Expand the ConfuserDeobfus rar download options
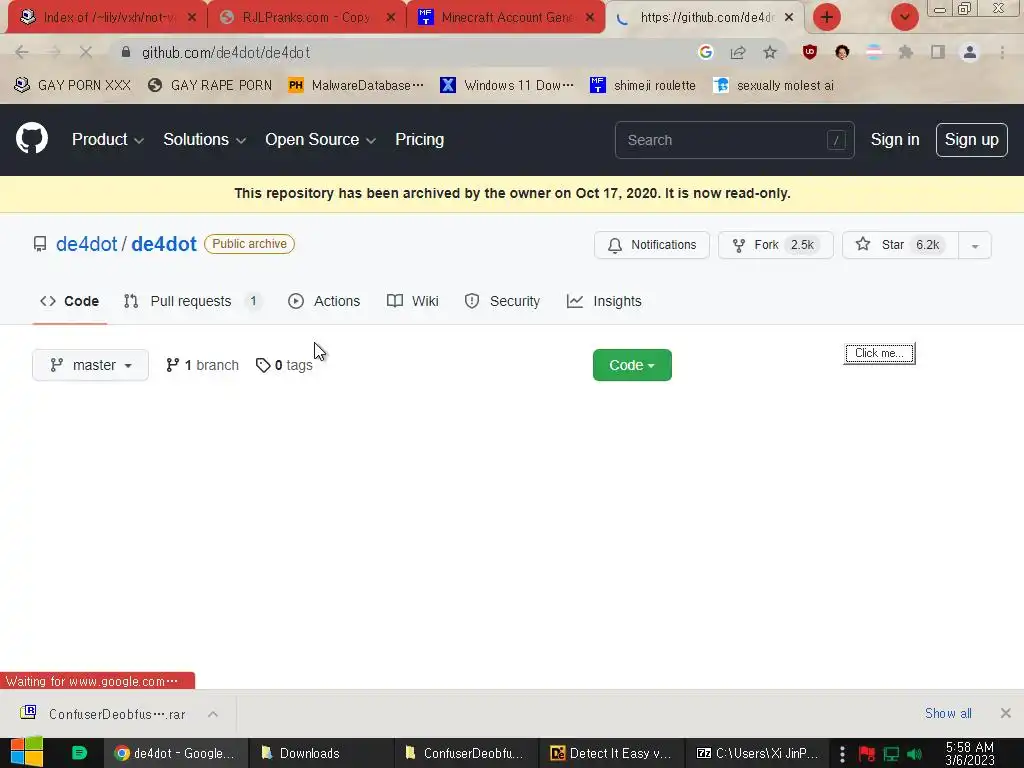The height and width of the screenshot is (768, 1024). coord(213,714)
